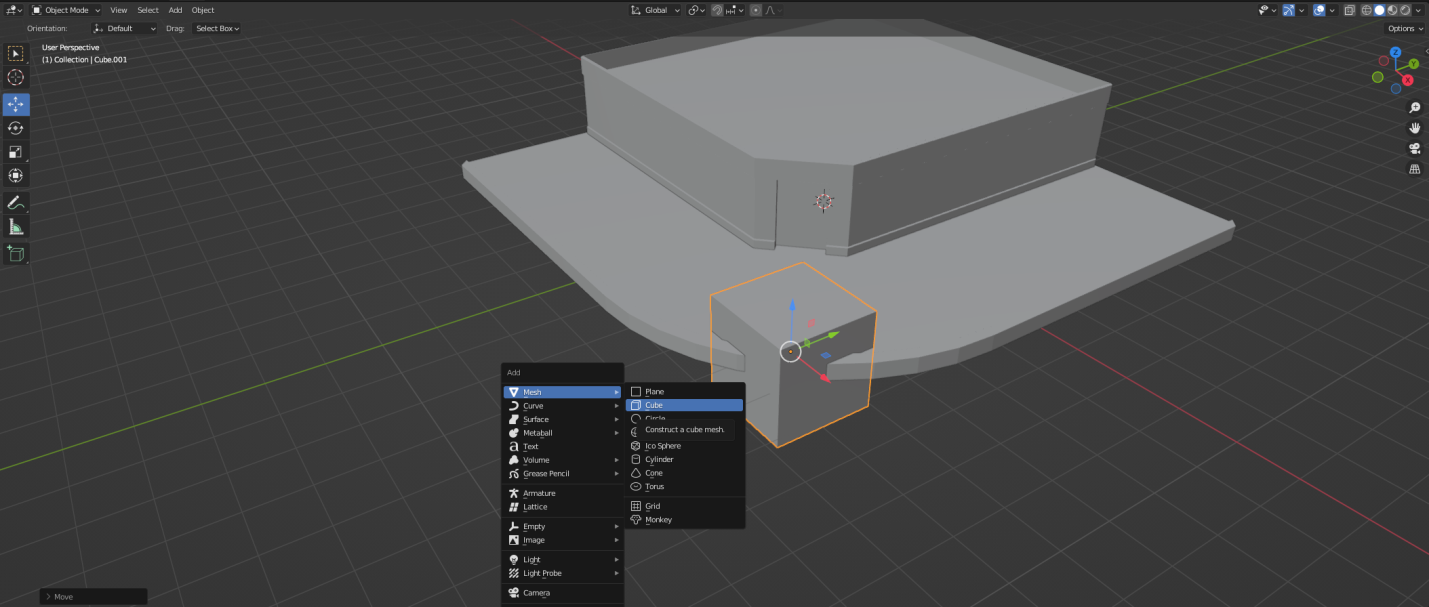
Task: Click the X axis on navigation gizmo
Action: [1408, 79]
